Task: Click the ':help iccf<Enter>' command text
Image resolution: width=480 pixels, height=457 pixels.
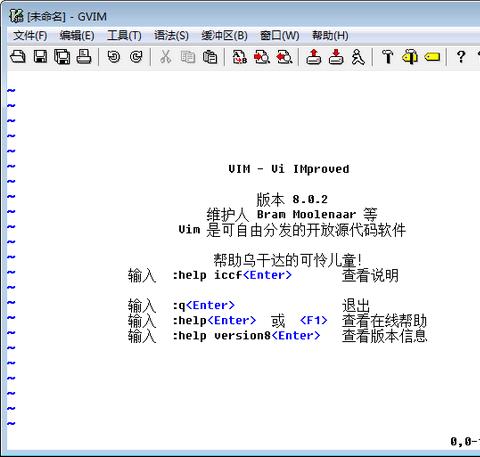Action: pyautogui.click(x=232, y=275)
